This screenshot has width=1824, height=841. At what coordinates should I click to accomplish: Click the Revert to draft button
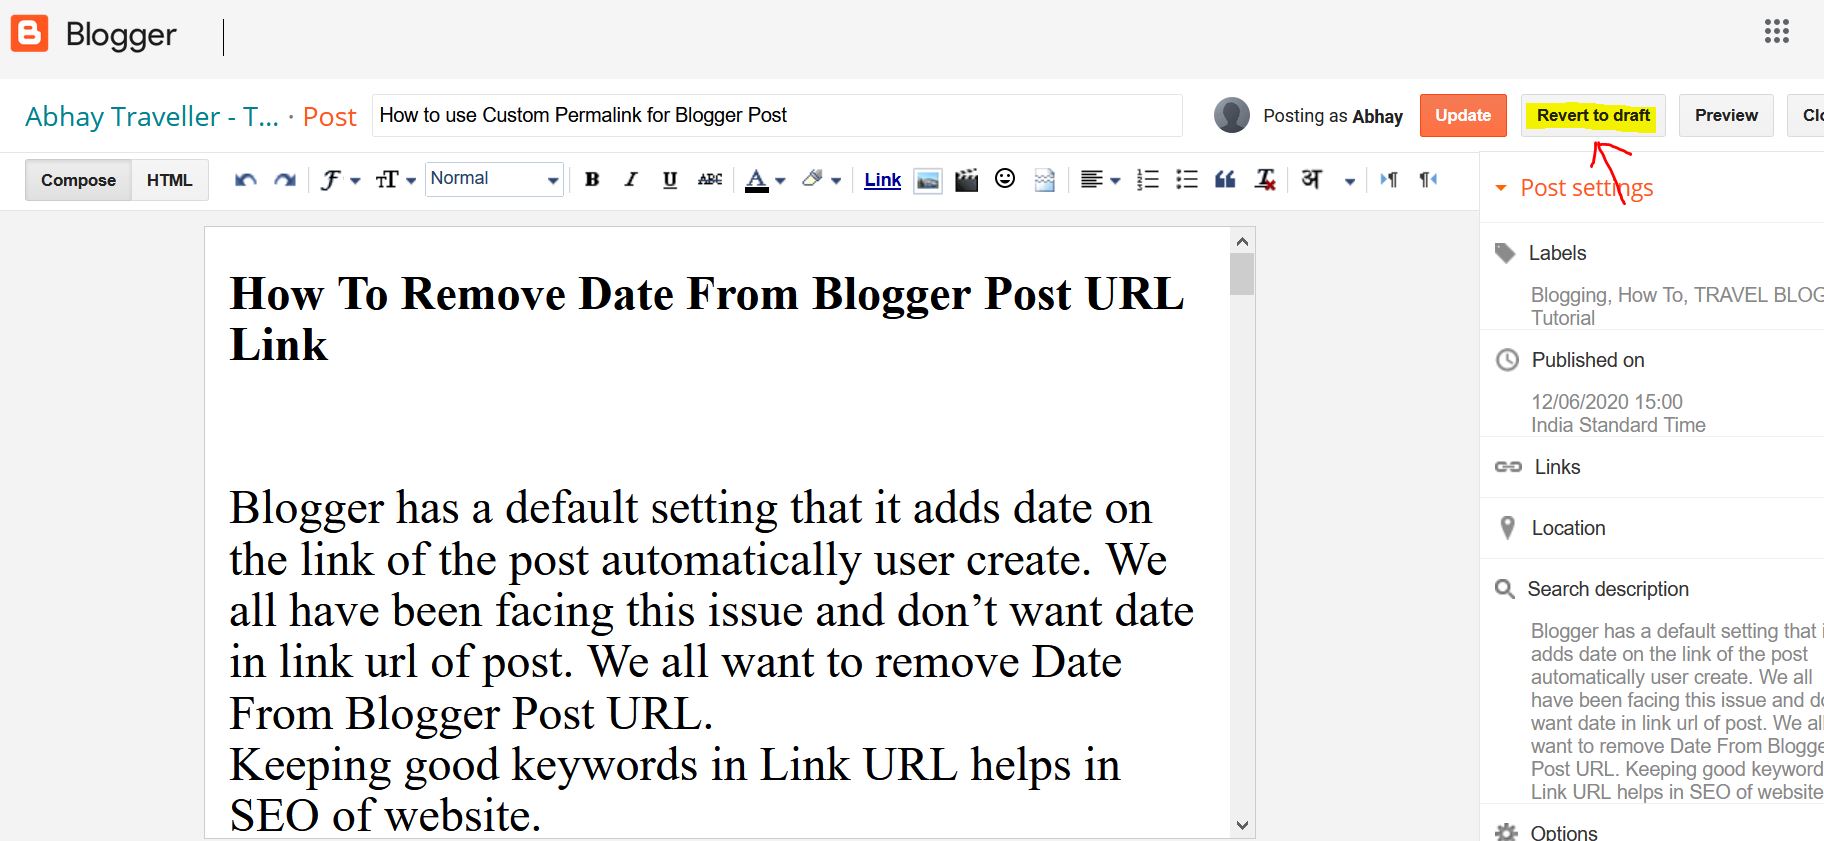[1593, 116]
